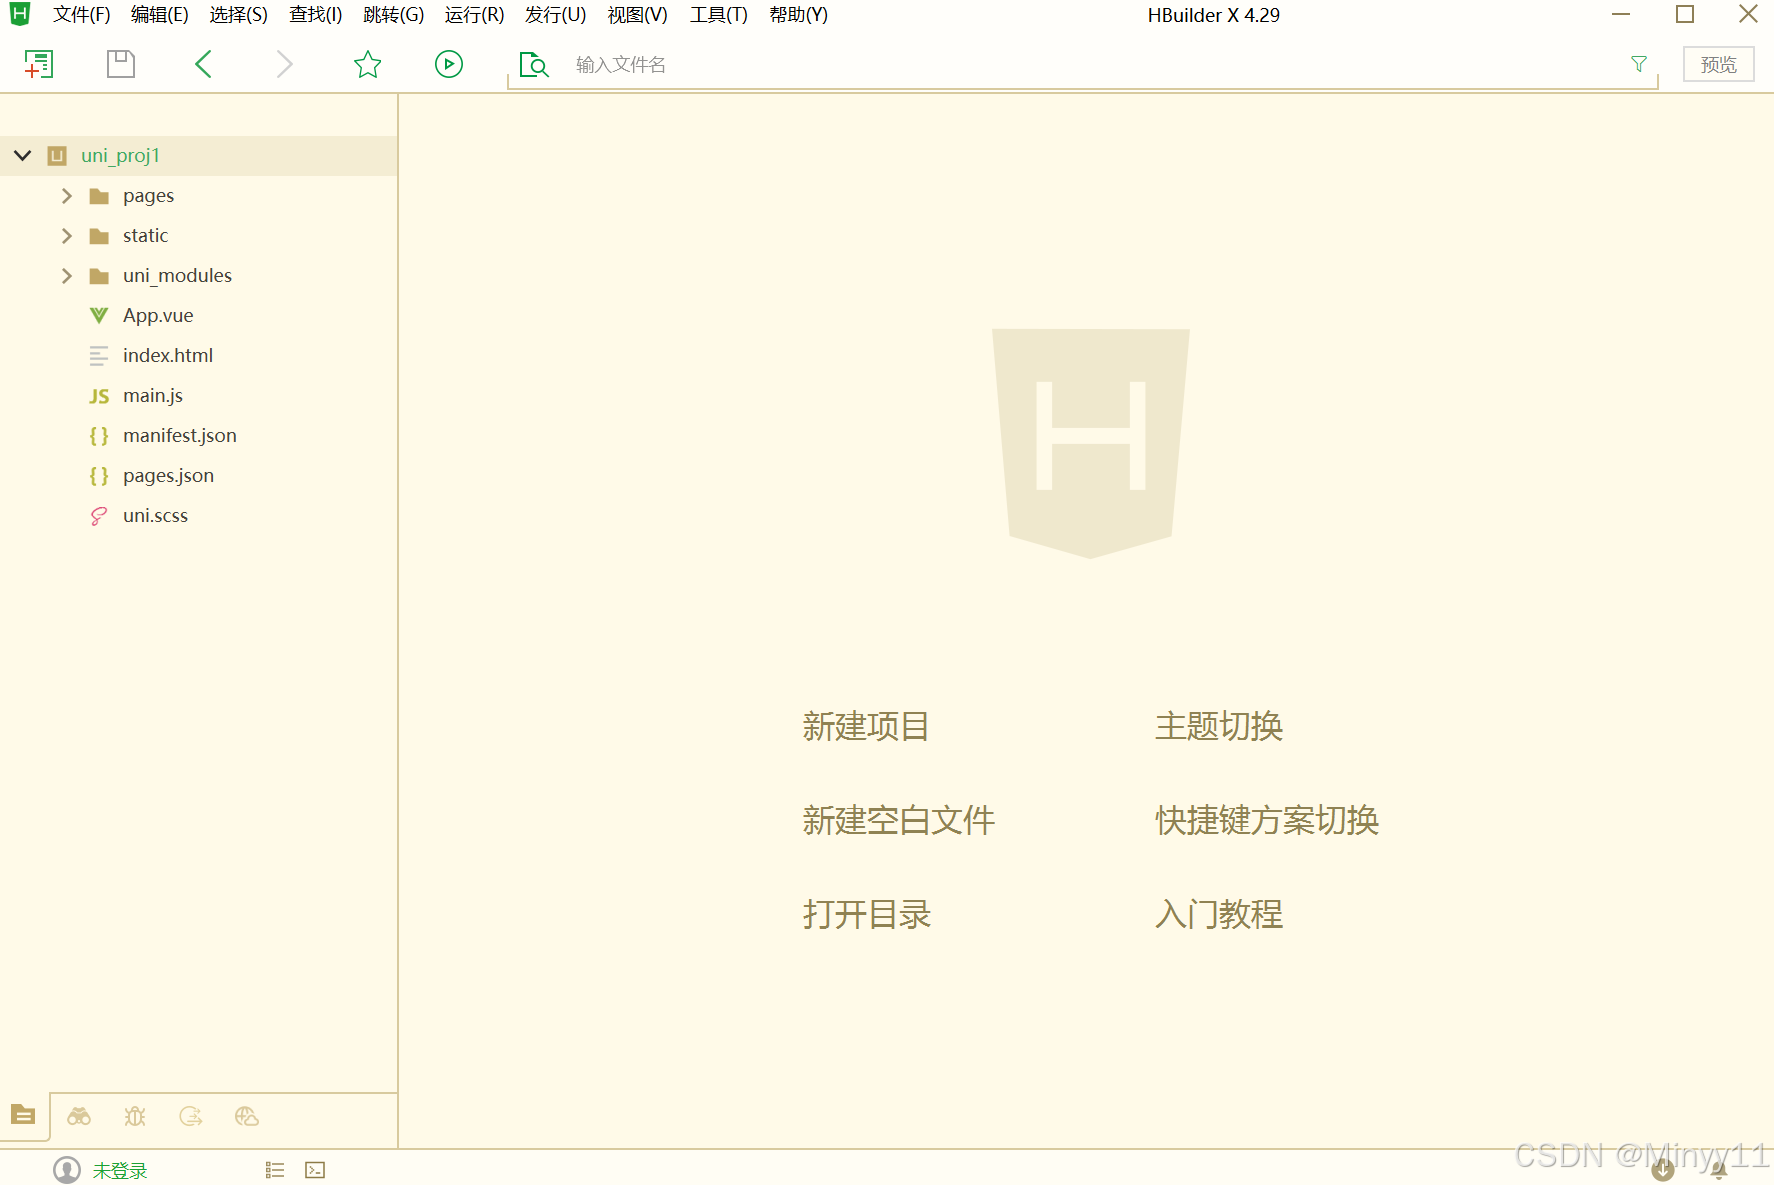Screen dimensions: 1774x1185
Task: Select App.vue in the project tree
Action: coord(158,316)
